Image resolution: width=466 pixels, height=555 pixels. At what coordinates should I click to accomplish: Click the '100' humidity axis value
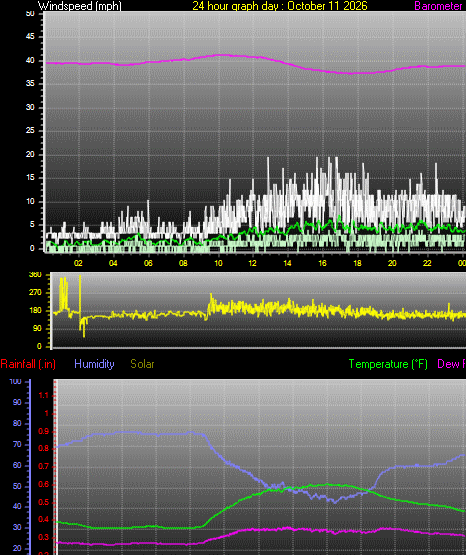16,382
